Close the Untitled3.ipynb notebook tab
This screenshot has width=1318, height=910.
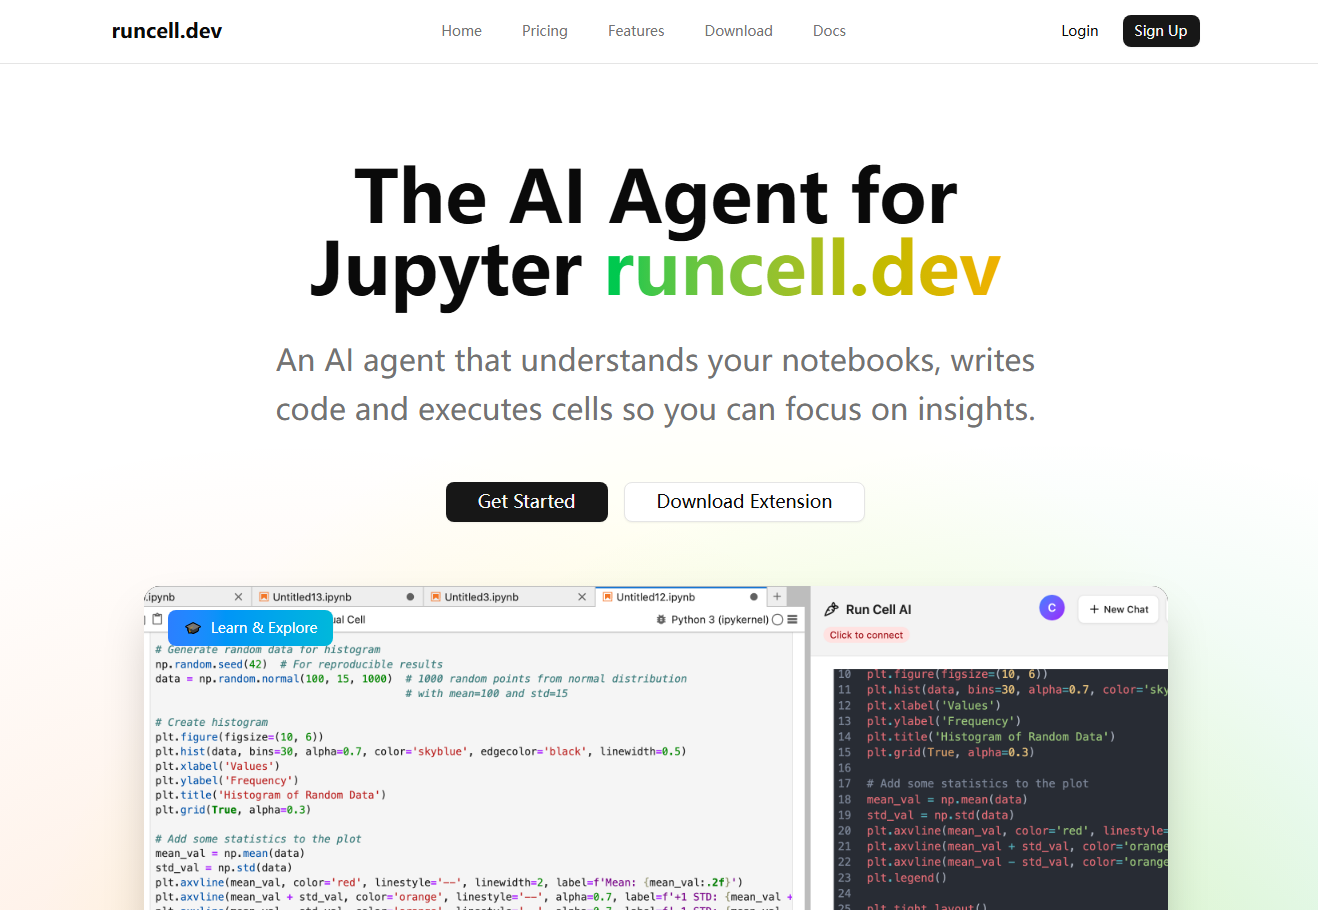click(x=580, y=596)
